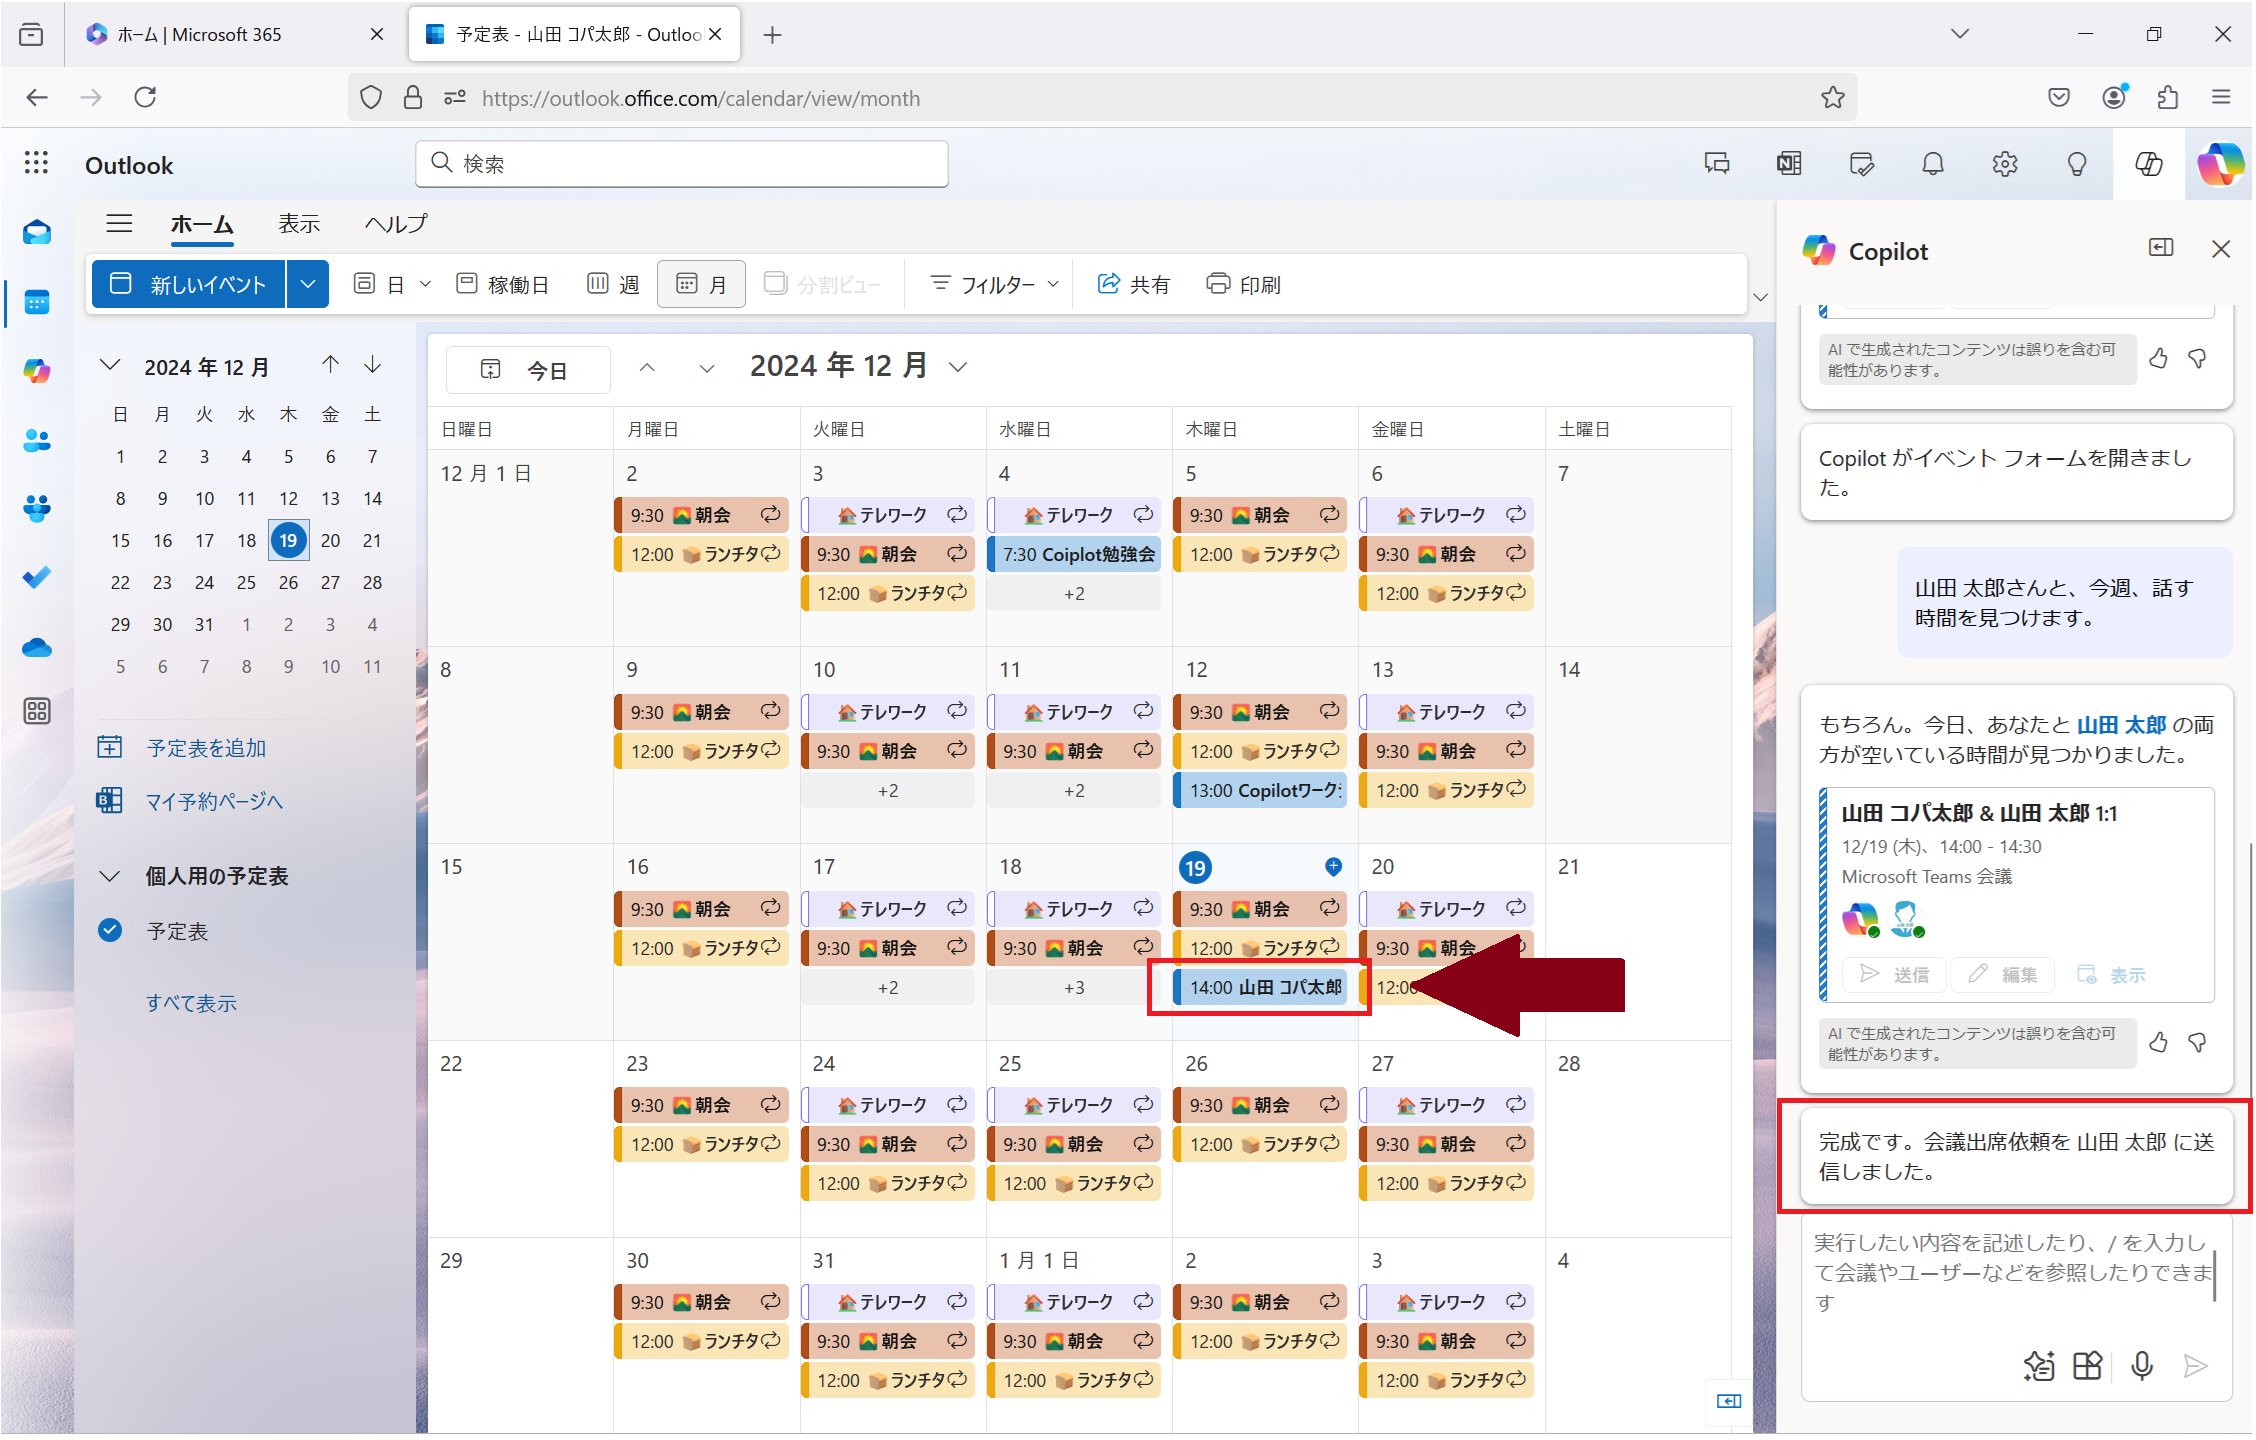The height and width of the screenshot is (1440, 2256).
Task: Open 予定表を追加 link
Action: coord(206,748)
